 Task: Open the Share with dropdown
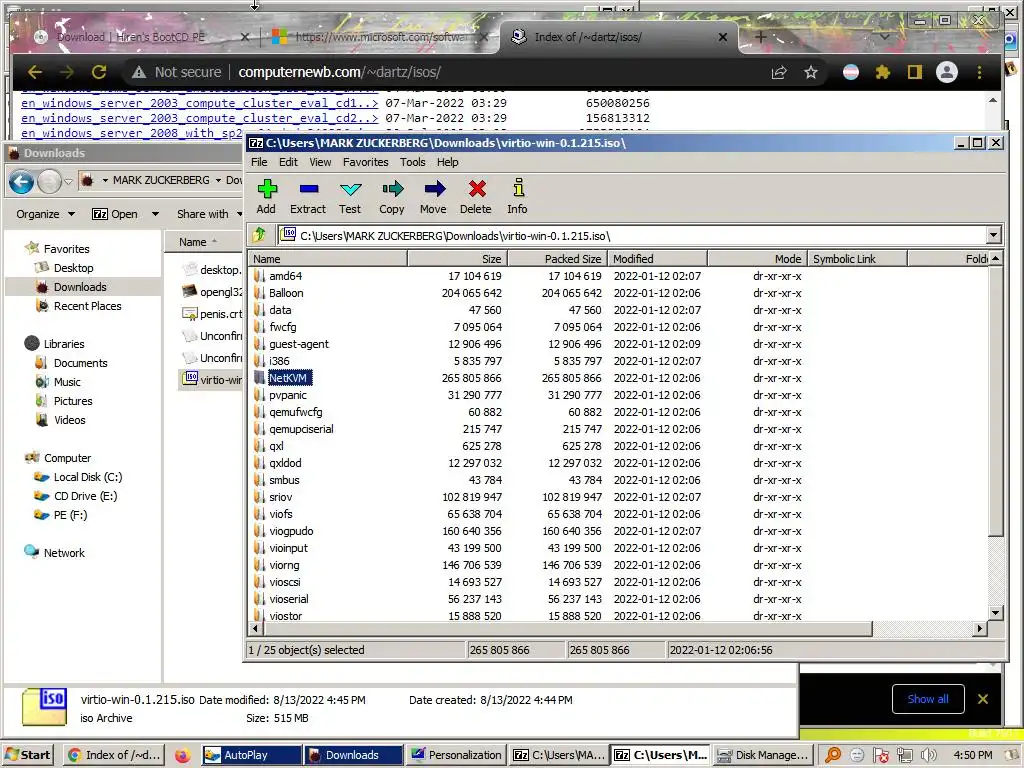[209, 214]
